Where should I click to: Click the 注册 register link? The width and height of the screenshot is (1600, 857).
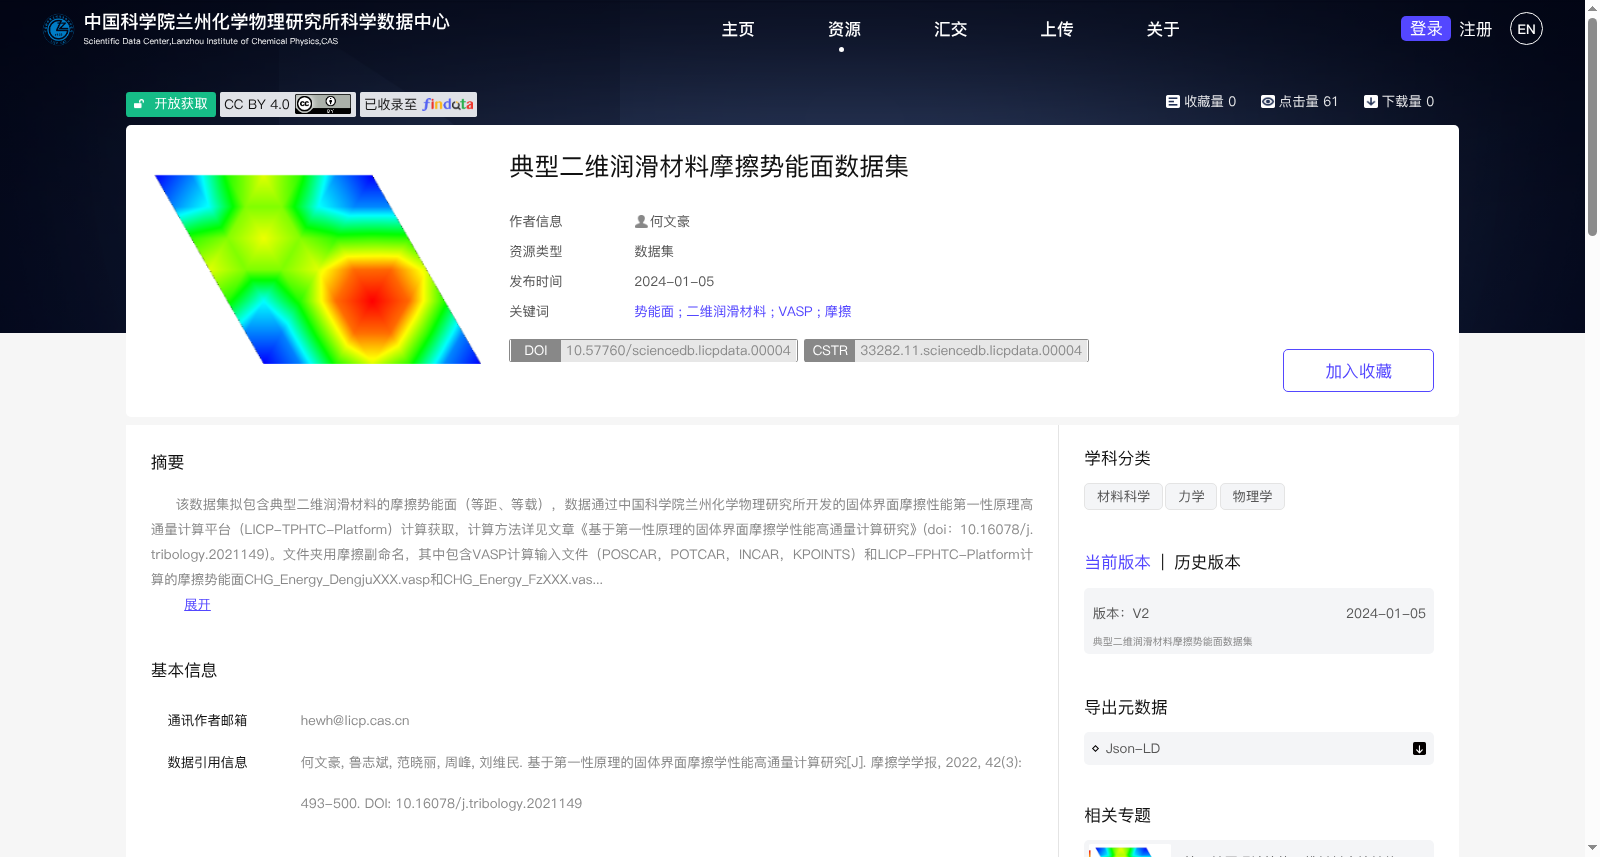[x=1475, y=29]
